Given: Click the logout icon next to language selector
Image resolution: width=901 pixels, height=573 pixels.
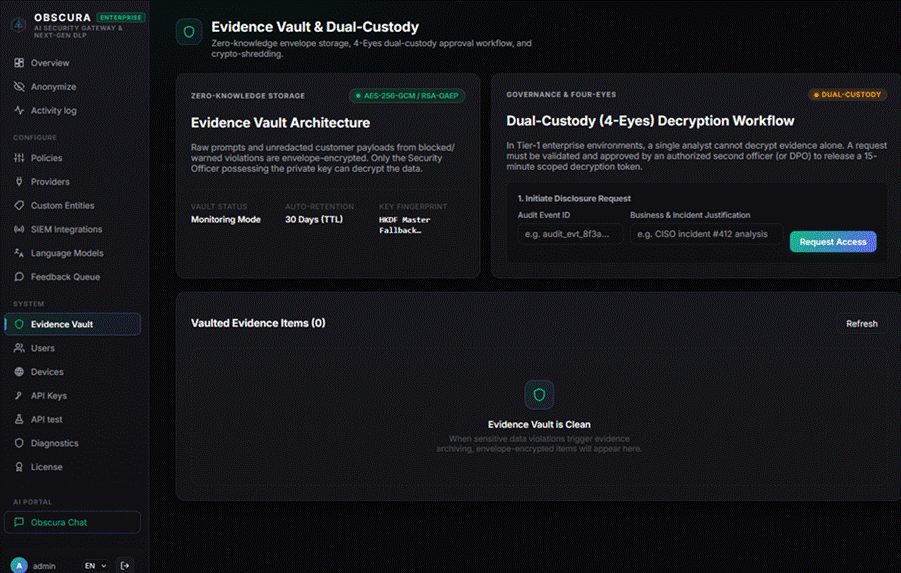Looking at the screenshot, I should point(125,566).
